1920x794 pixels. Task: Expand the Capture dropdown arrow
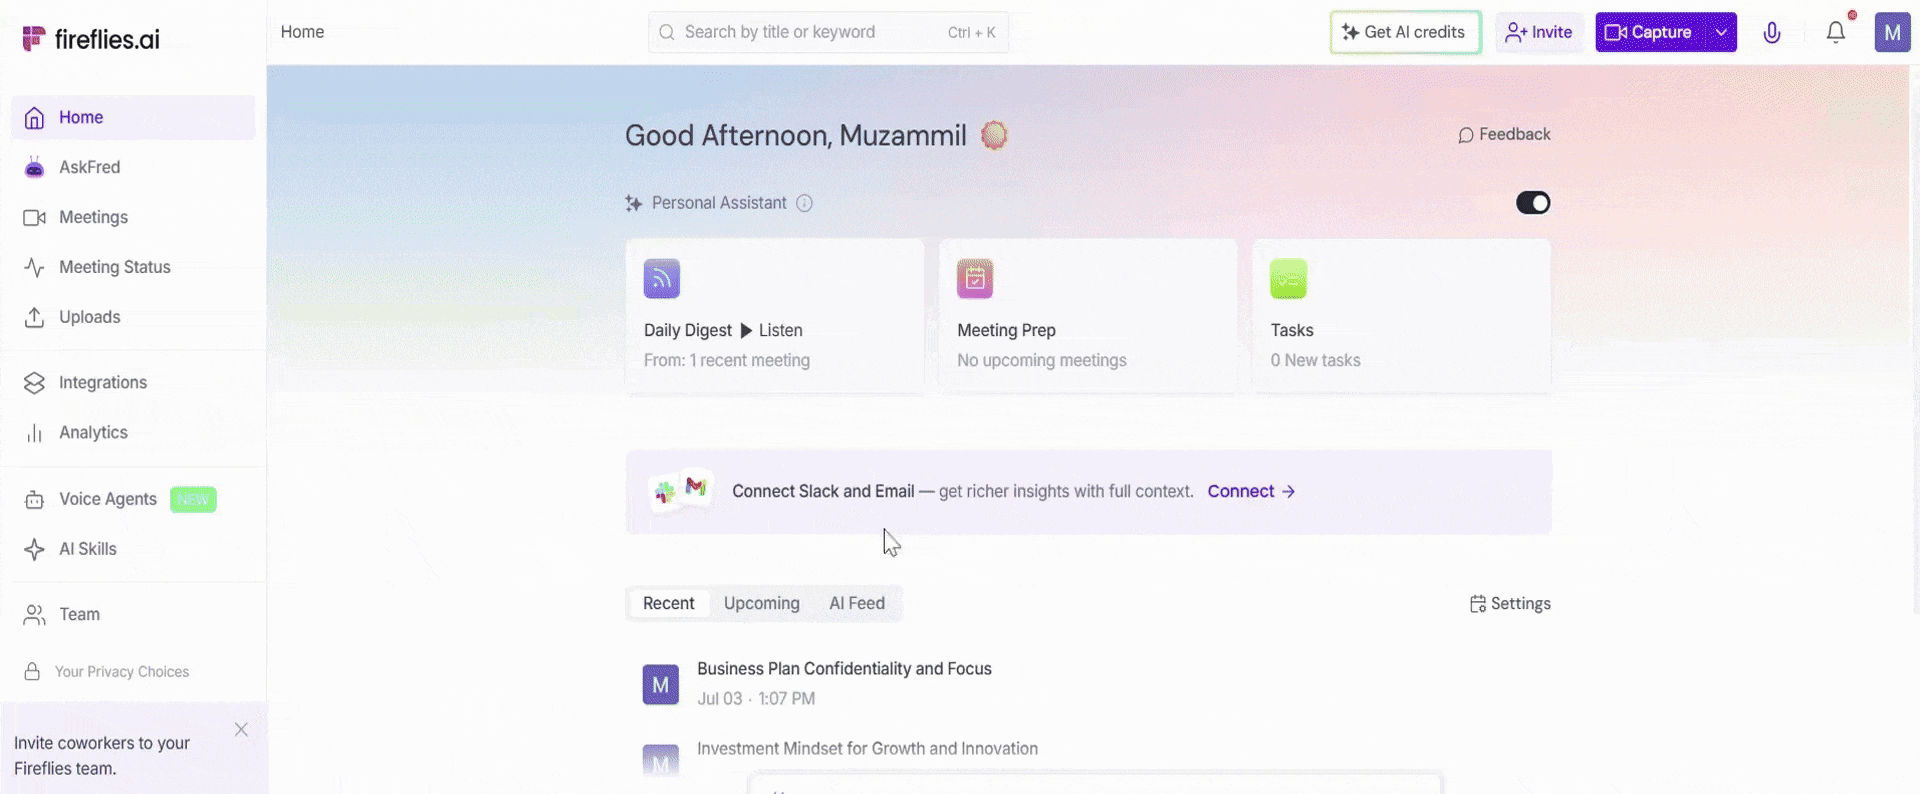(x=1721, y=32)
